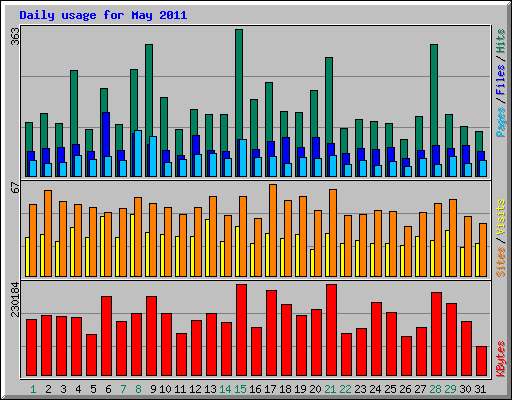Image resolution: width=512 pixels, height=400 pixels.
Task: Click day label '19' on the x-axis
Action: tap(300, 389)
